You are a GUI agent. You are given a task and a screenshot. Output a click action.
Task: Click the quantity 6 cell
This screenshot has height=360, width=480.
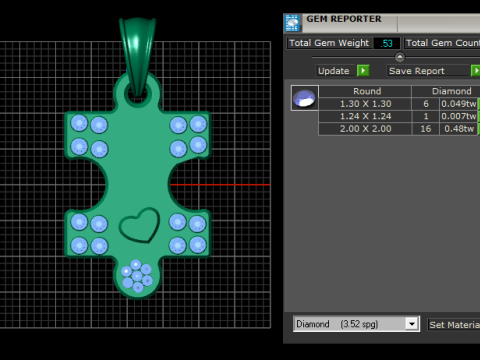click(426, 104)
